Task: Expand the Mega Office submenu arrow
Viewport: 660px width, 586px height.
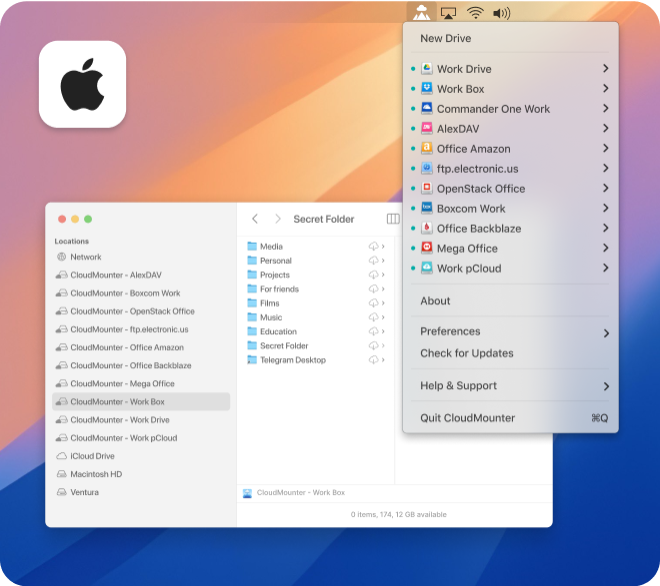Action: pyautogui.click(x=605, y=248)
